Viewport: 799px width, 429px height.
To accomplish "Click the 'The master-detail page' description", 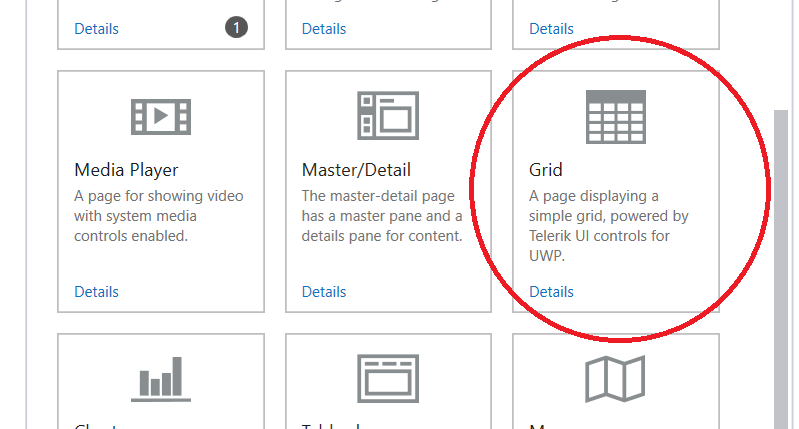I will coord(382,216).
